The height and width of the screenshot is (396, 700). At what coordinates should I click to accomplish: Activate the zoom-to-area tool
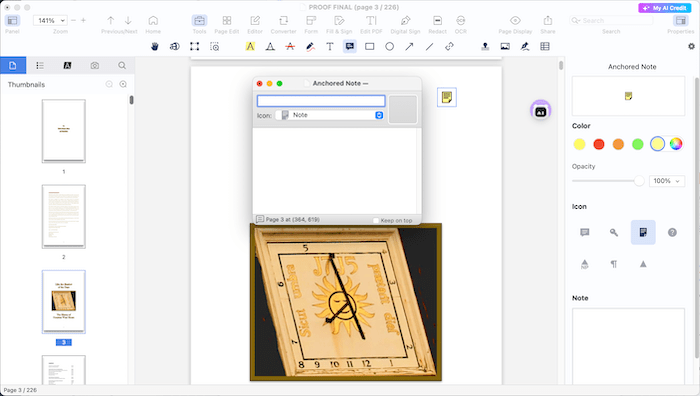point(215,46)
